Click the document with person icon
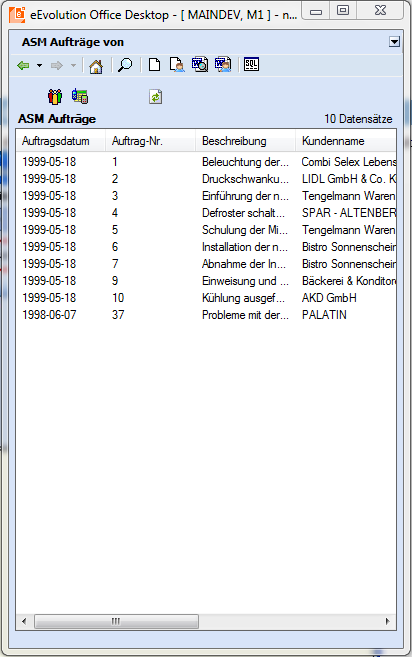 coord(177,65)
